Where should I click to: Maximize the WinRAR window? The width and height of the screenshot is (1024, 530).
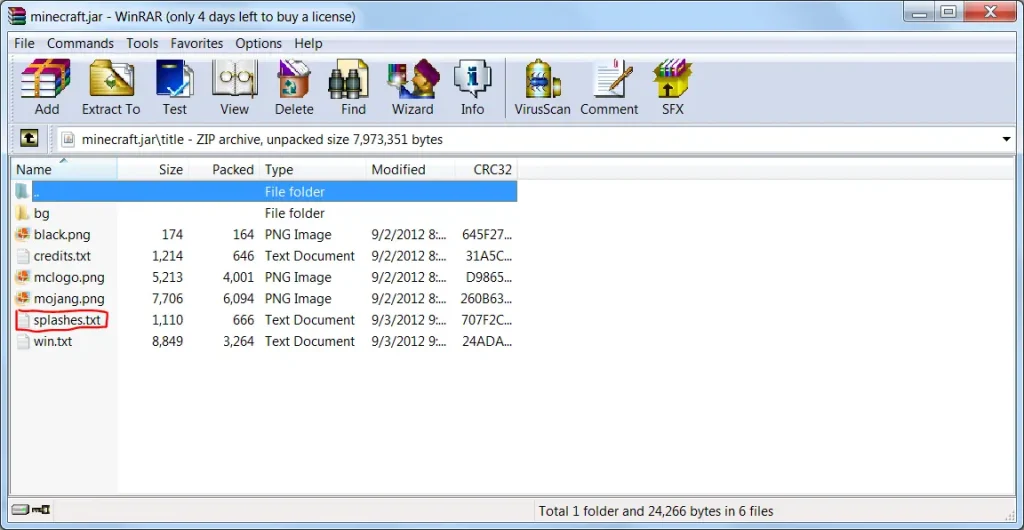coord(949,12)
